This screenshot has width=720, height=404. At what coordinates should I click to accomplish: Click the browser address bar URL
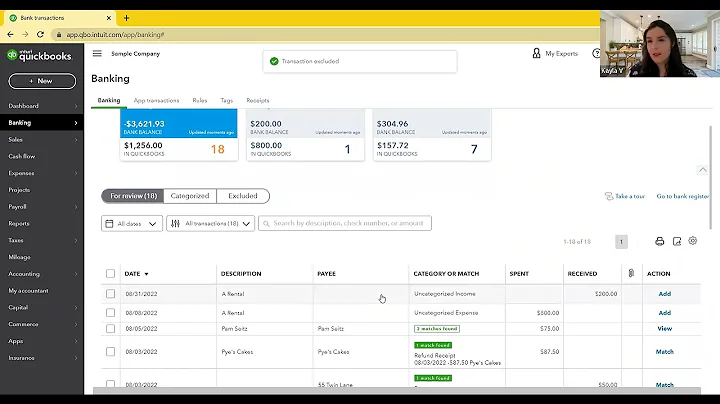pyautogui.click(x=115, y=34)
